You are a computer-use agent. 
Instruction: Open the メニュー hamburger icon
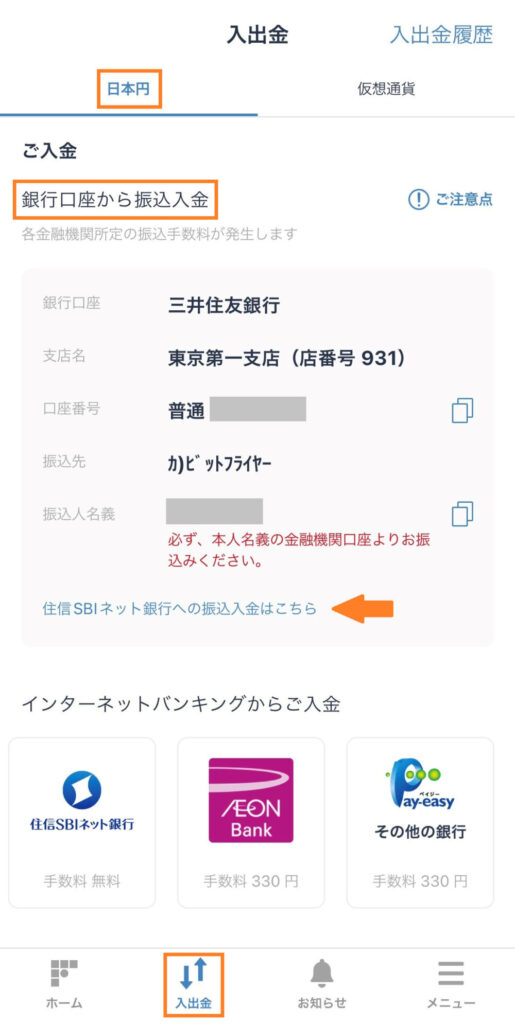[x=450, y=974]
